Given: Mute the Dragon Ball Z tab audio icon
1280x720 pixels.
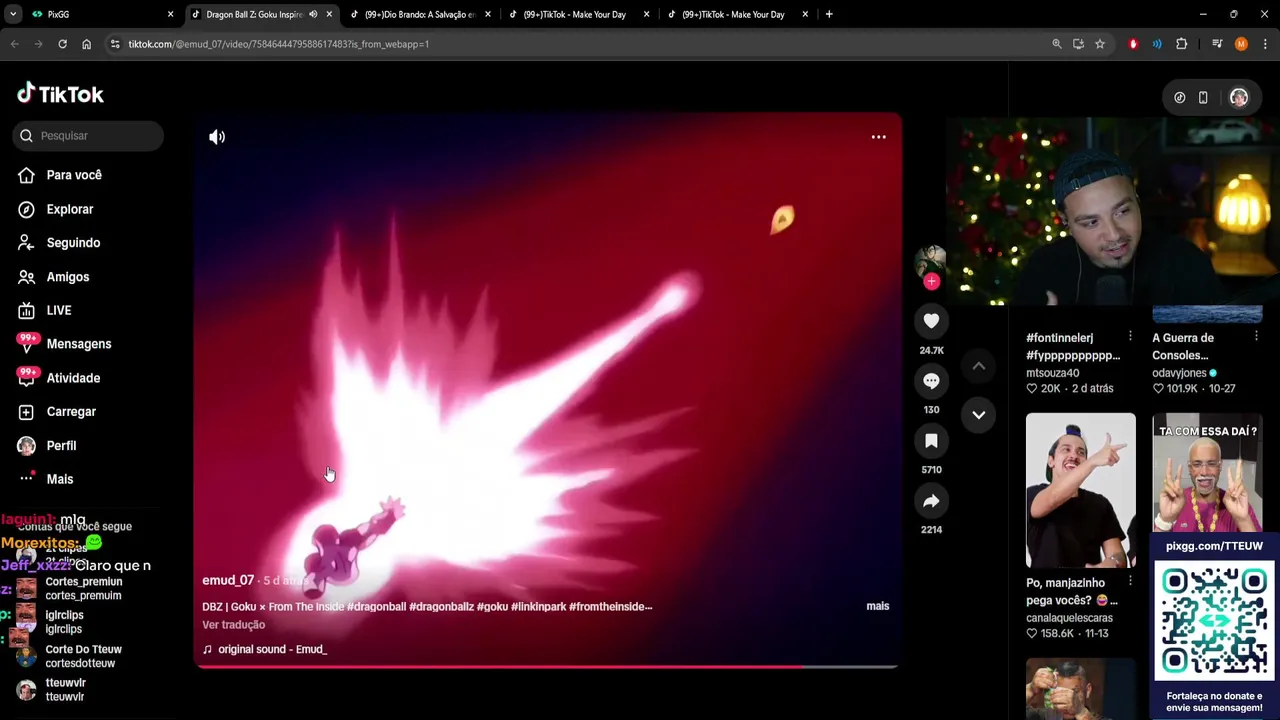Looking at the screenshot, I should point(313,14).
